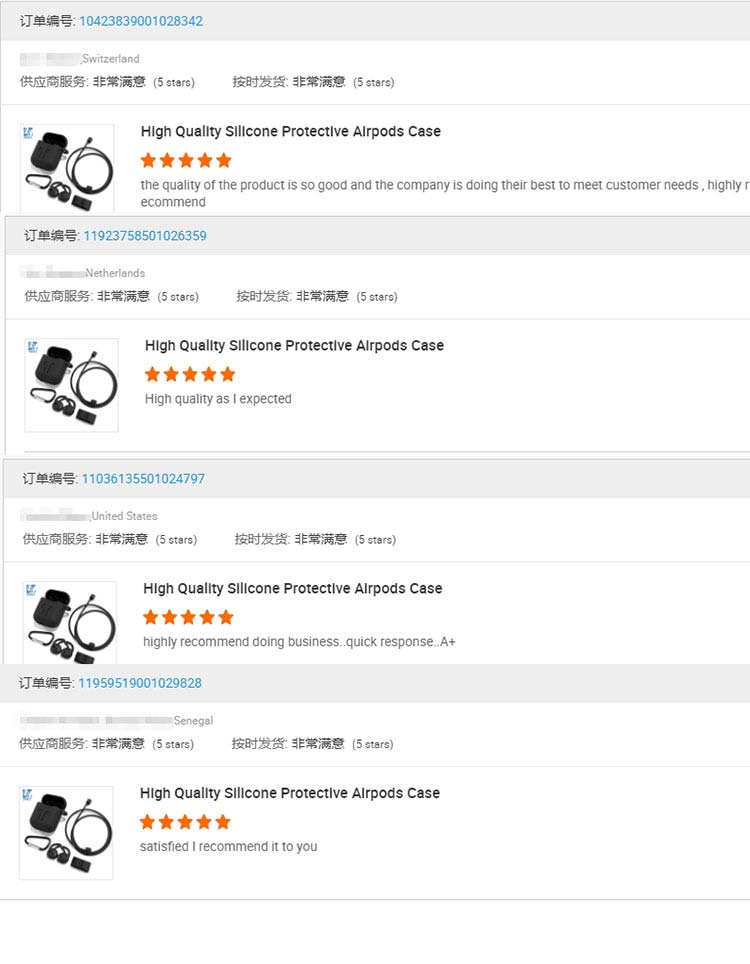Screen dimensions: 750x964
Task: Click the blurred reviewer name beside Senegal
Action: [96, 720]
